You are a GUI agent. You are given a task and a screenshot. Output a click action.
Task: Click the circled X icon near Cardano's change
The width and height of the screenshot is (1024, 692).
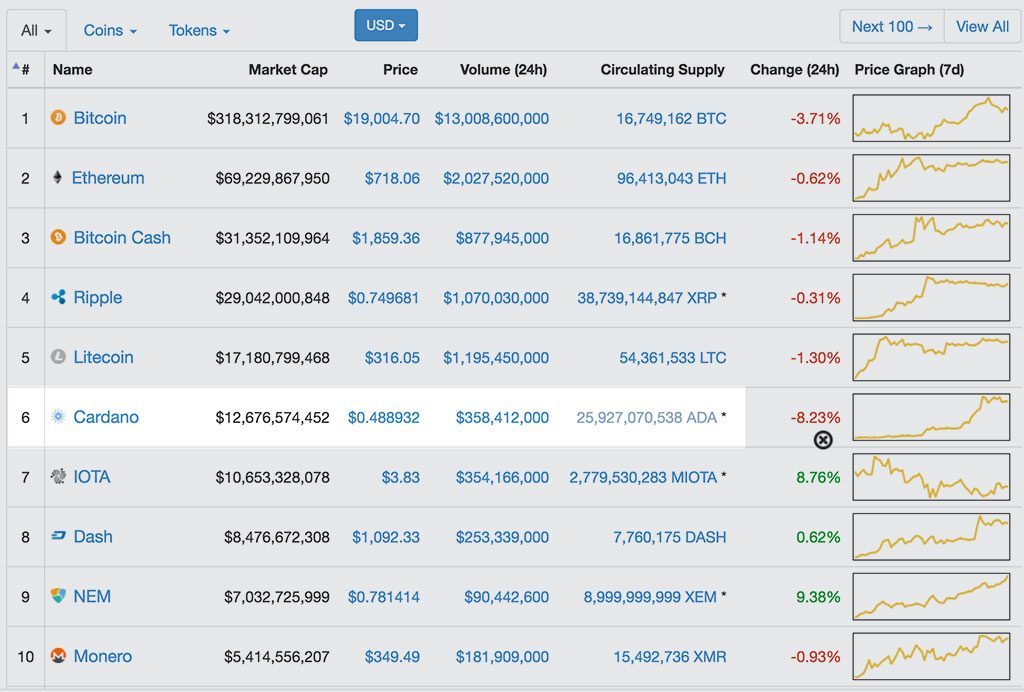tap(823, 440)
